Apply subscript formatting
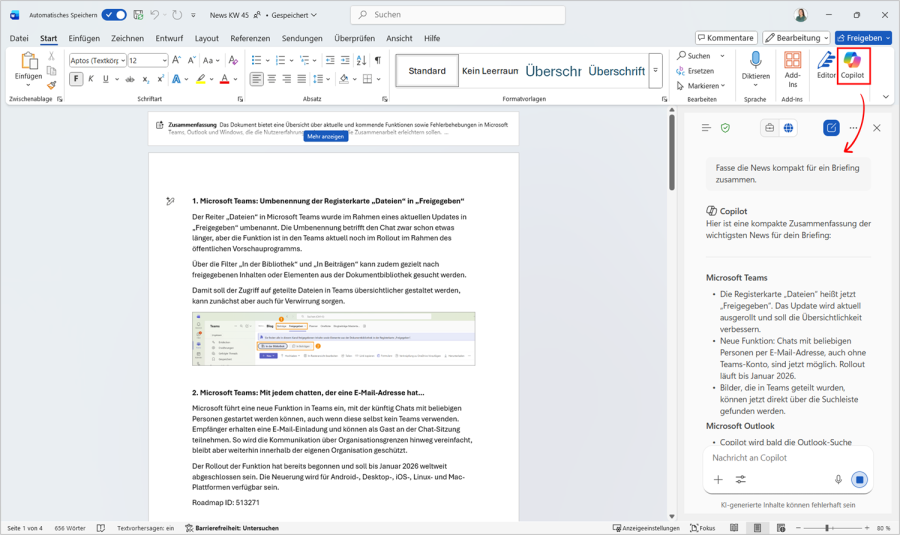The height and width of the screenshot is (535, 900). 146,79
